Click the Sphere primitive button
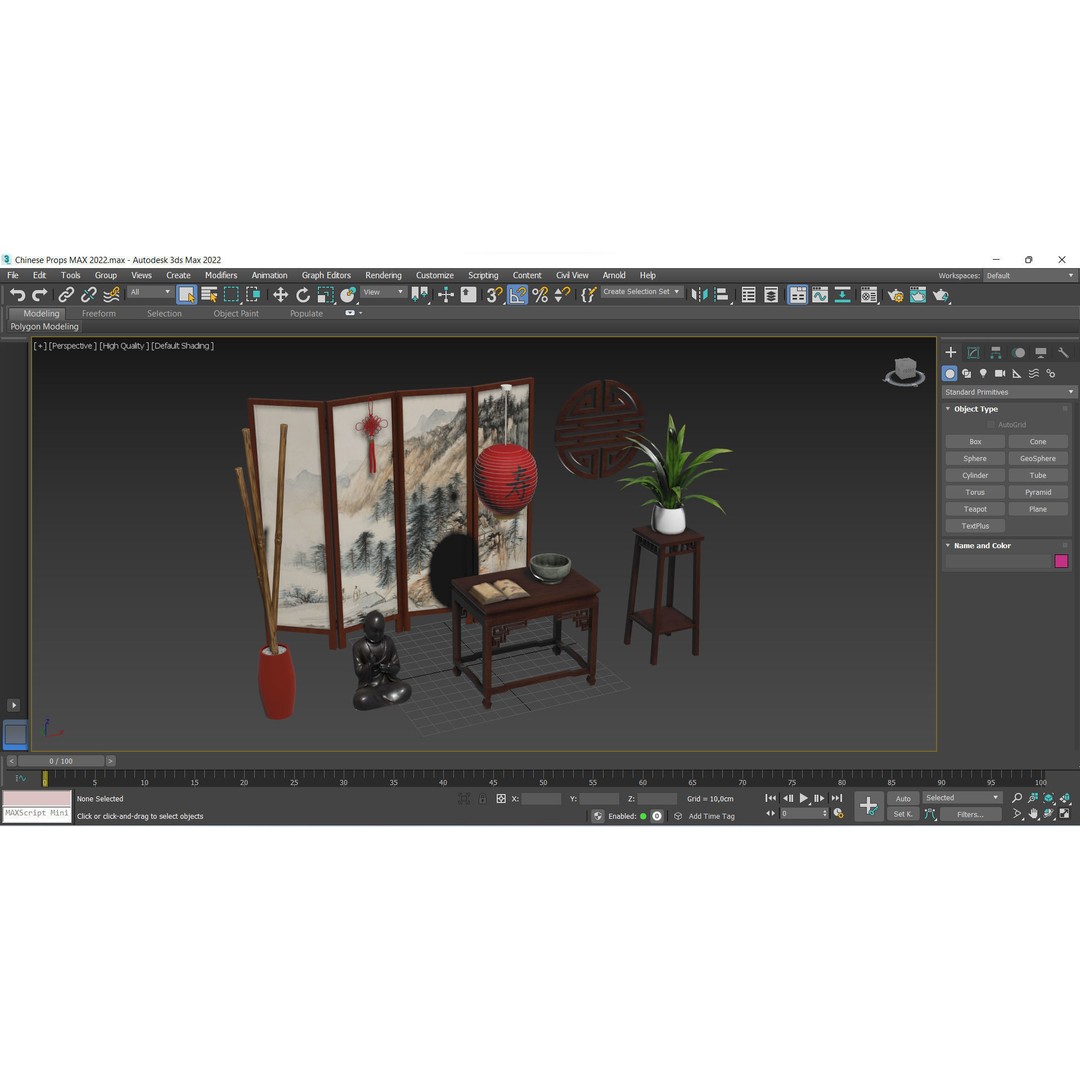This screenshot has height=1080, width=1080. click(x=975, y=459)
